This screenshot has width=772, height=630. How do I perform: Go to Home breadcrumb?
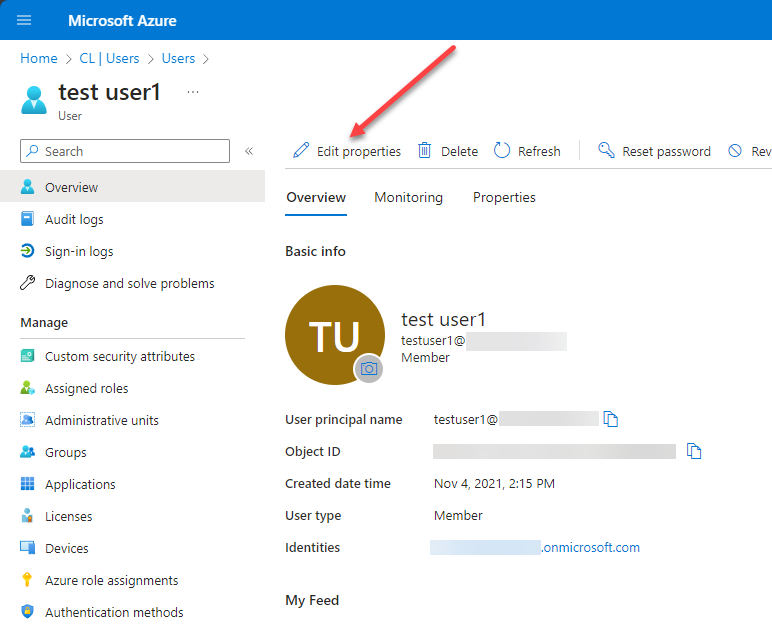39,59
